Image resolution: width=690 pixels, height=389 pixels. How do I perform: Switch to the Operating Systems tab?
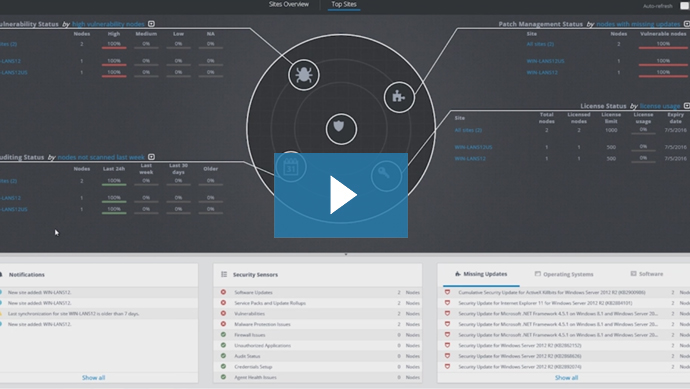pos(564,274)
